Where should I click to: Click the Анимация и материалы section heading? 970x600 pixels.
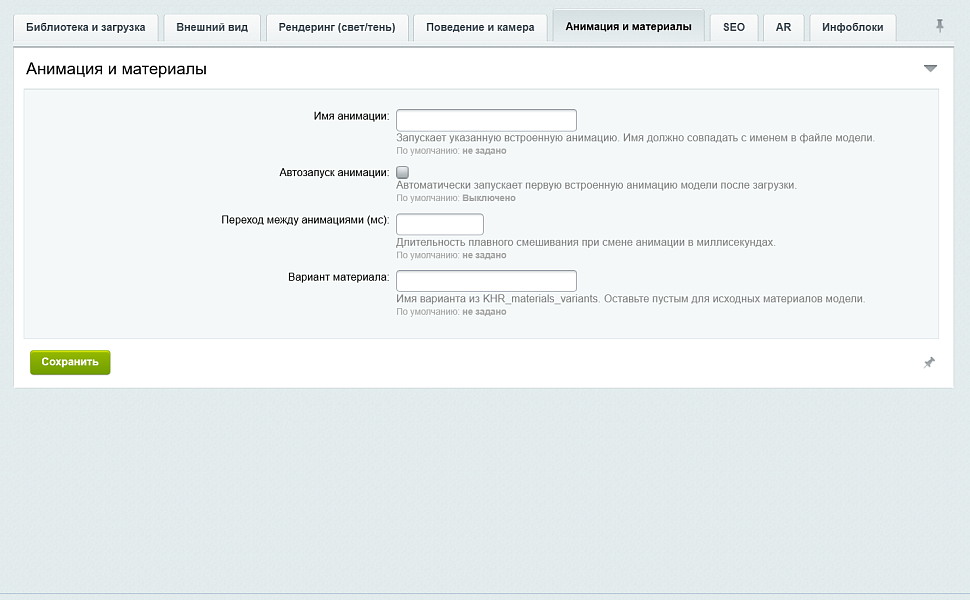click(x=116, y=69)
